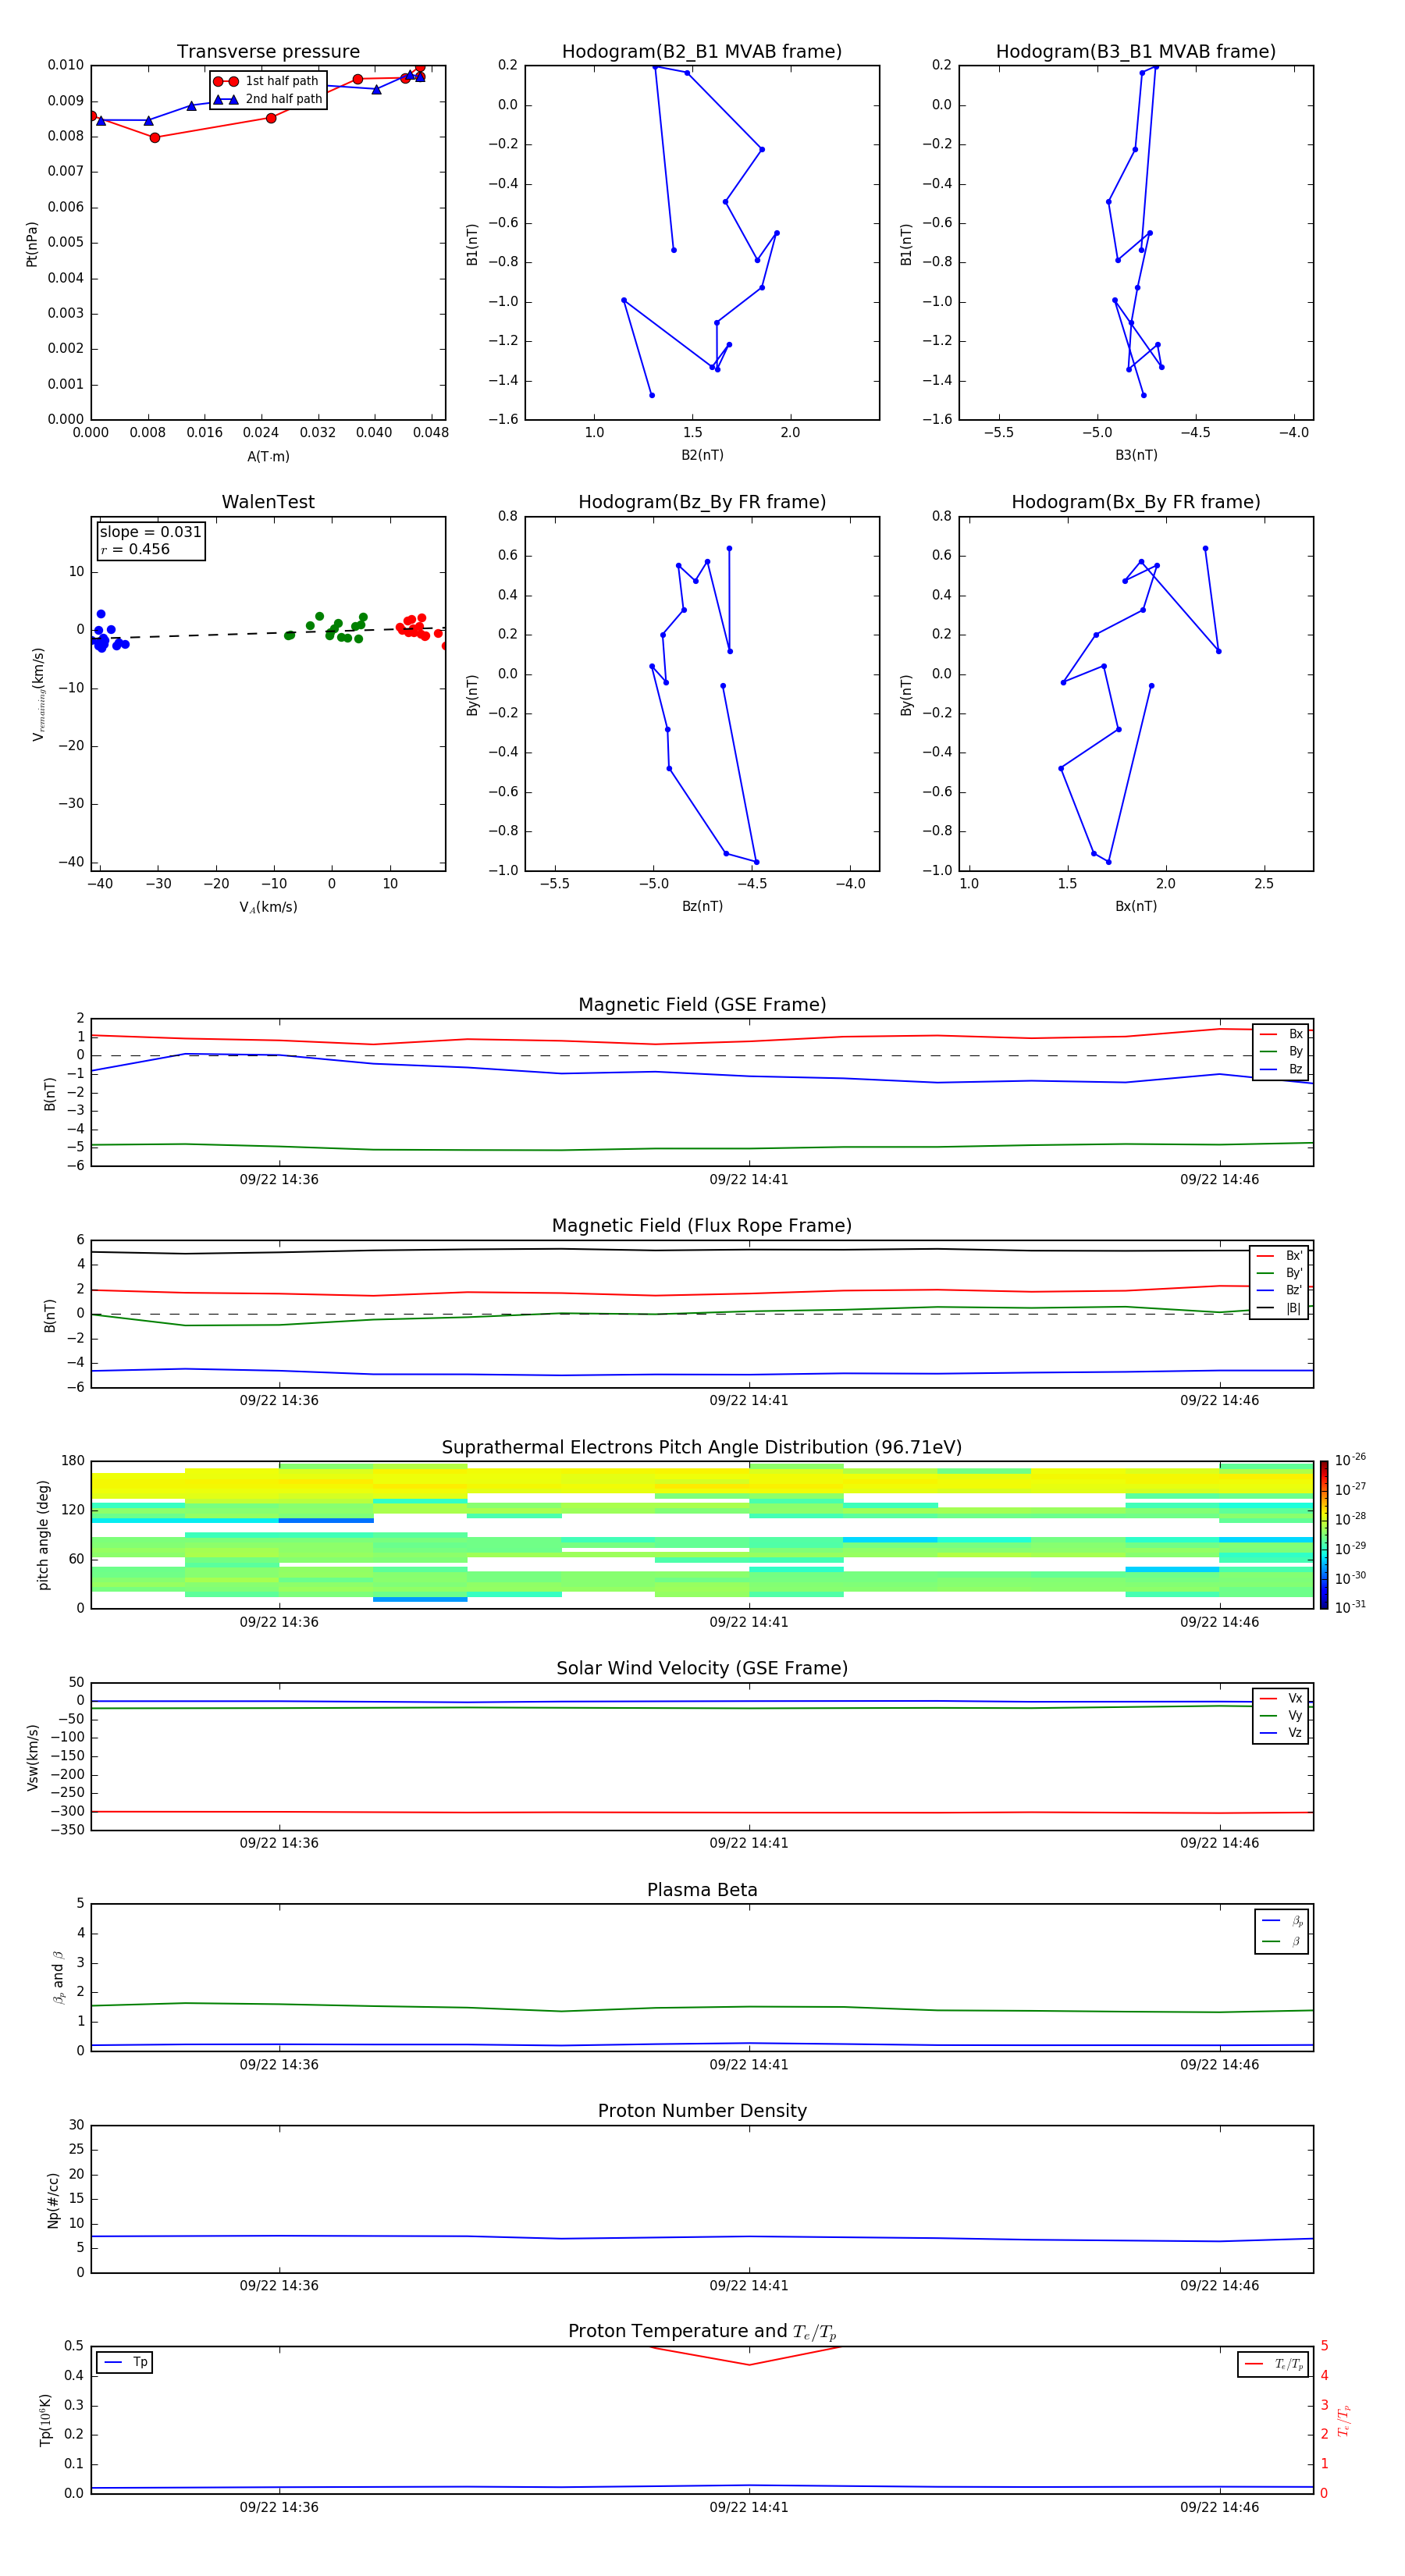The height and width of the screenshot is (2576, 1405).
Task: Click the 'slope = 0.031' annotation
Action: click(150, 532)
